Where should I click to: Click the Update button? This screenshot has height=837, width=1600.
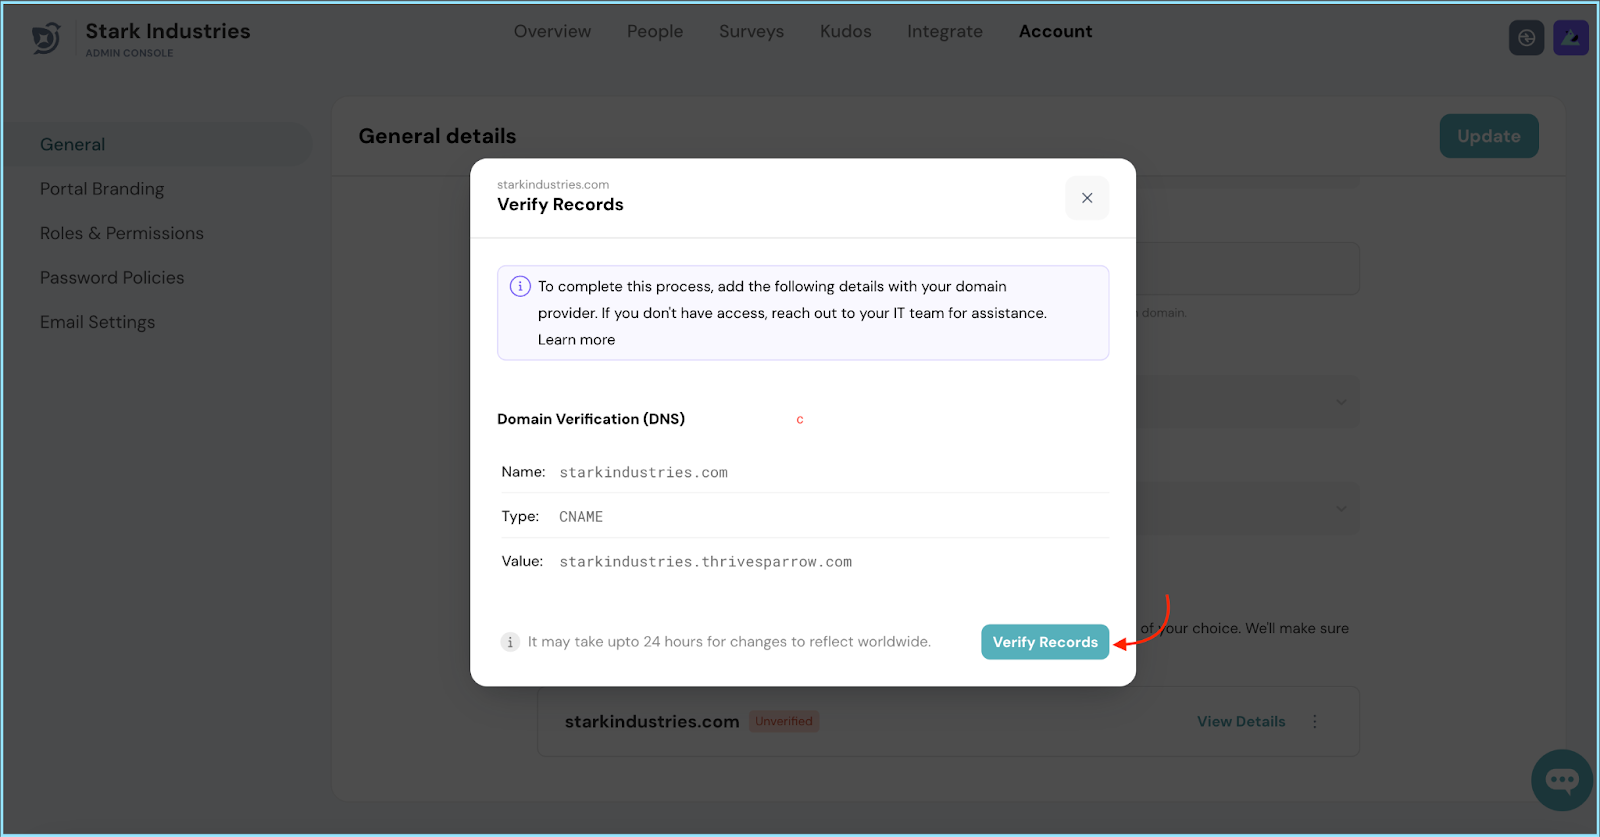coord(1488,136)
